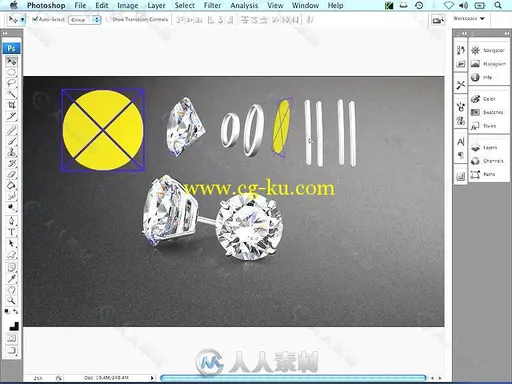Viewport: 512px width, 384px height.
Task: Select the Elliptical Marquee tool
Action: [x=11, y=72]
